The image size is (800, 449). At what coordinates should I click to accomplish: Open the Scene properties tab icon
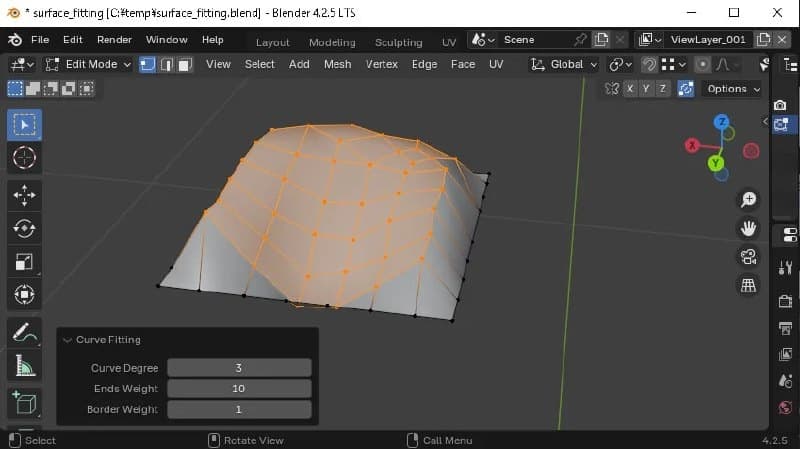pos(786,381)
